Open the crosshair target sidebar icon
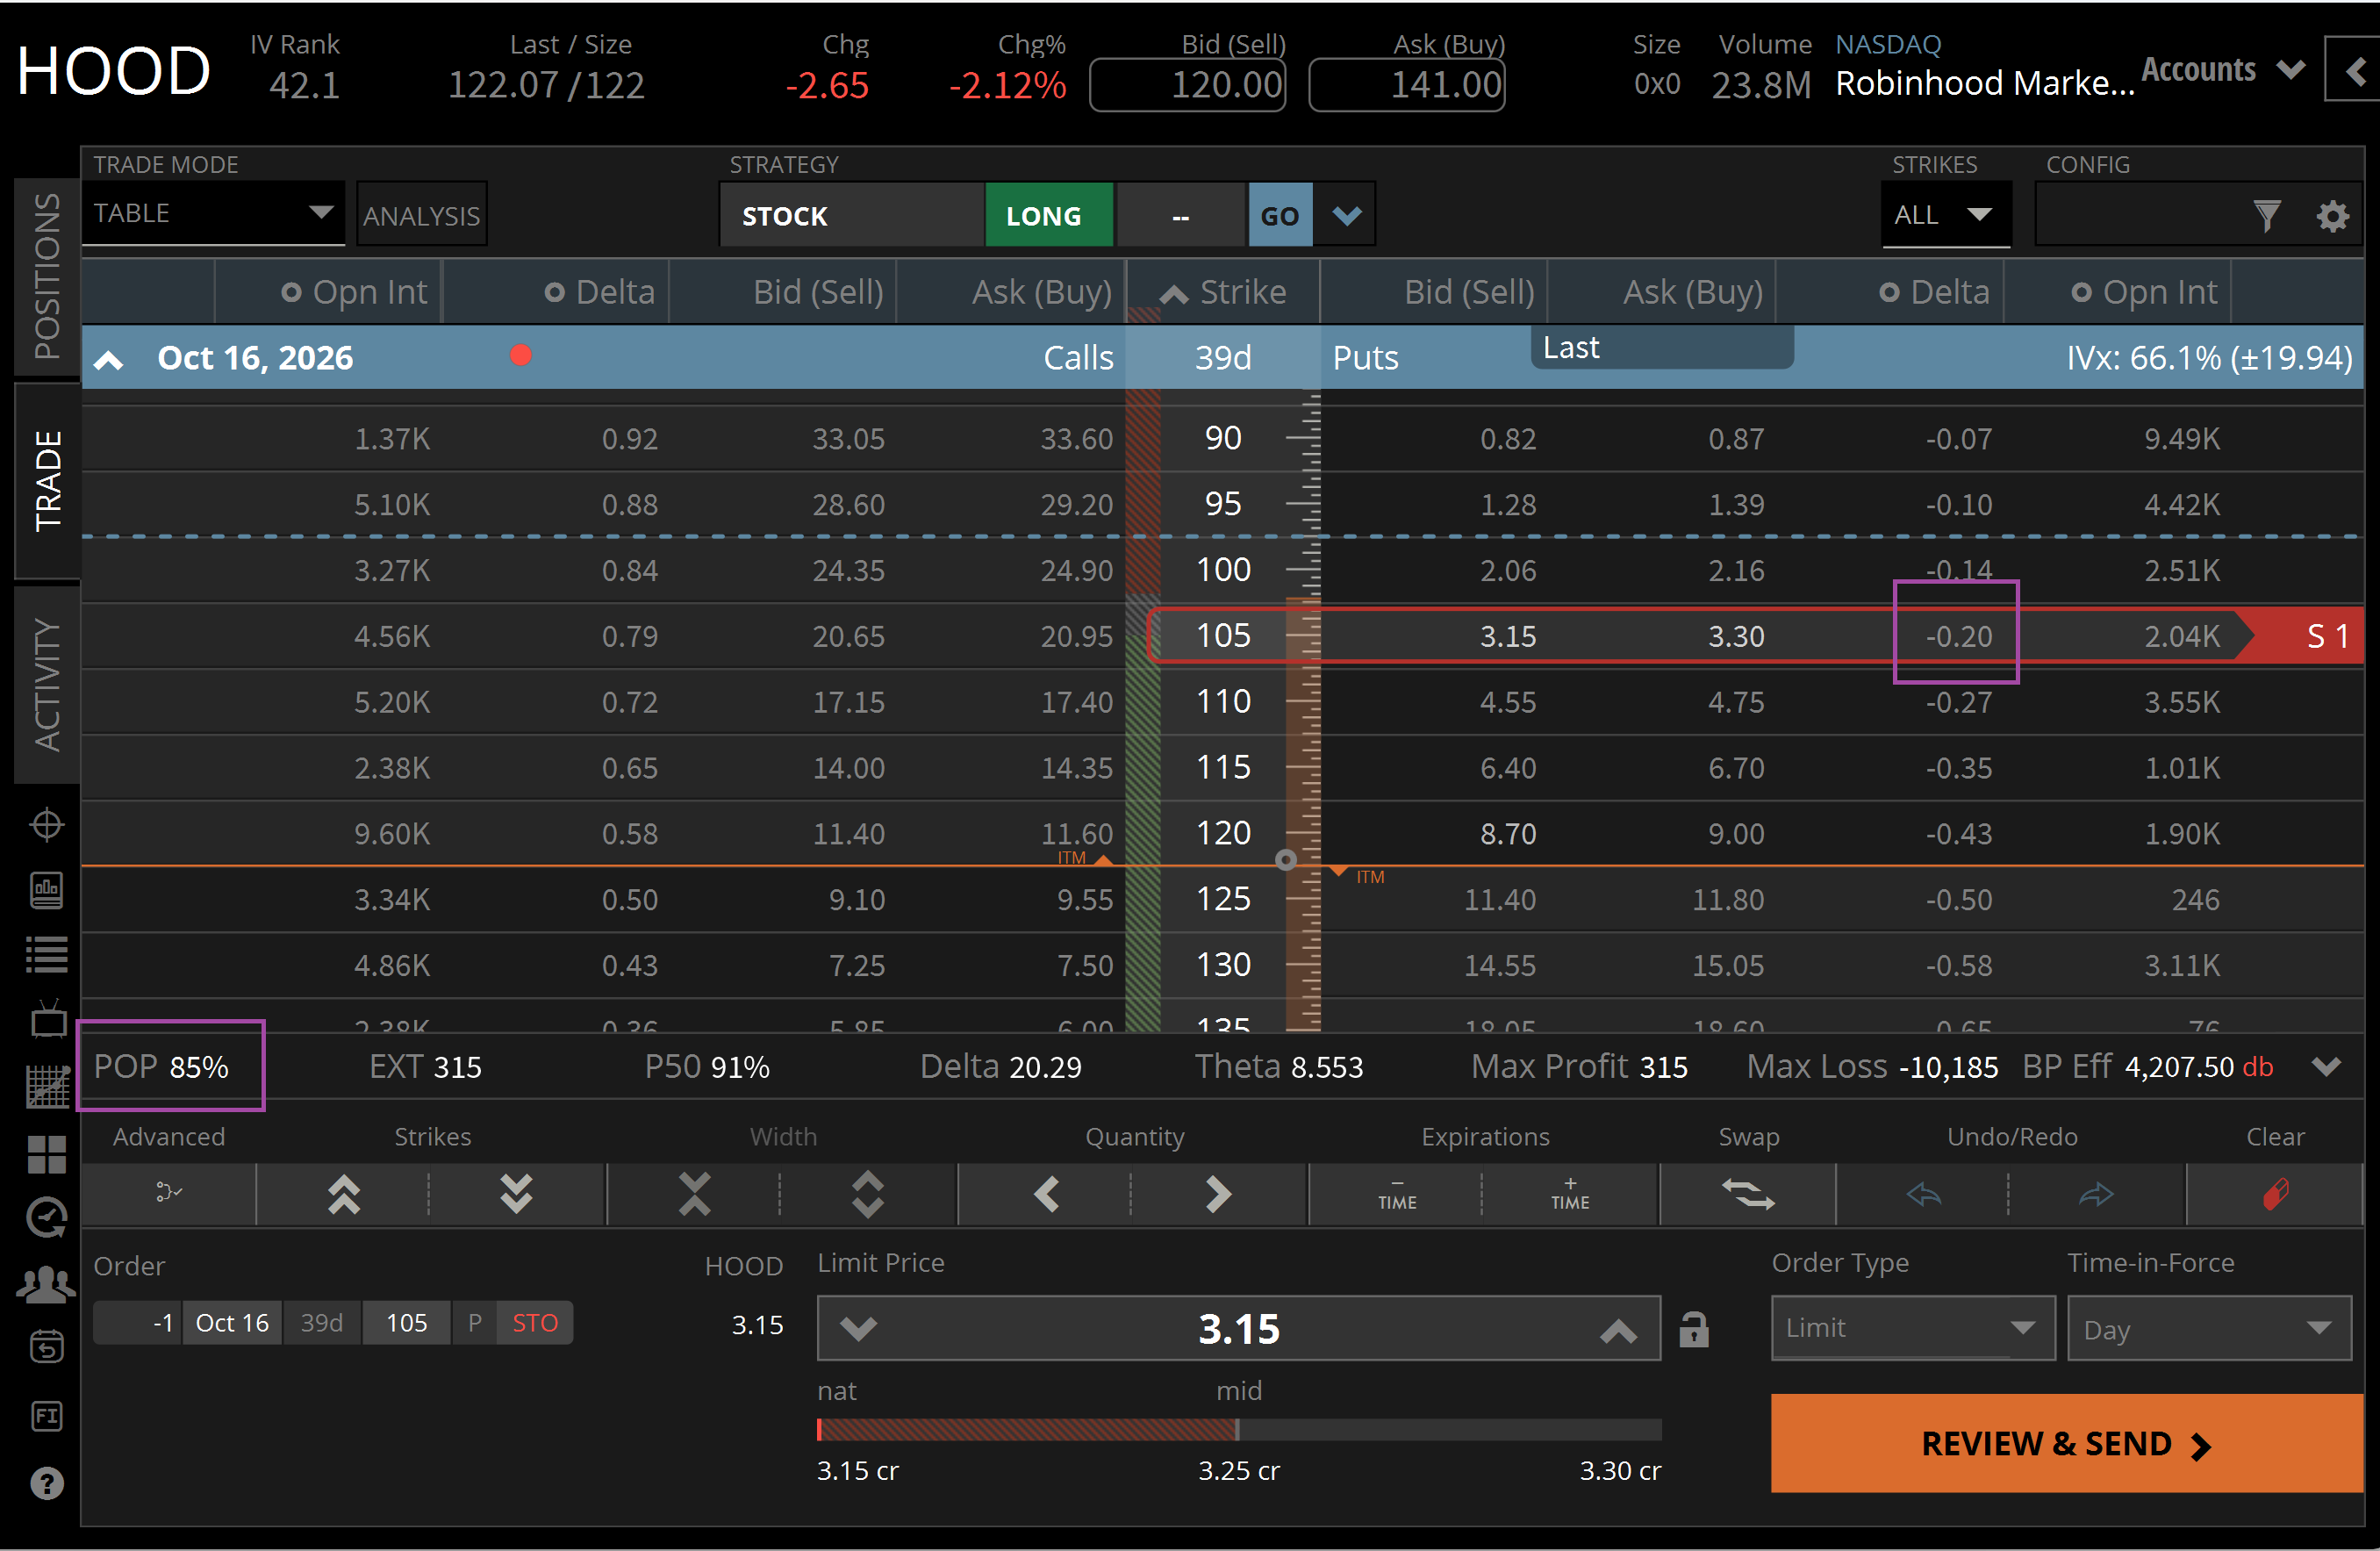2380x1551 pixels. pos(46,825)
